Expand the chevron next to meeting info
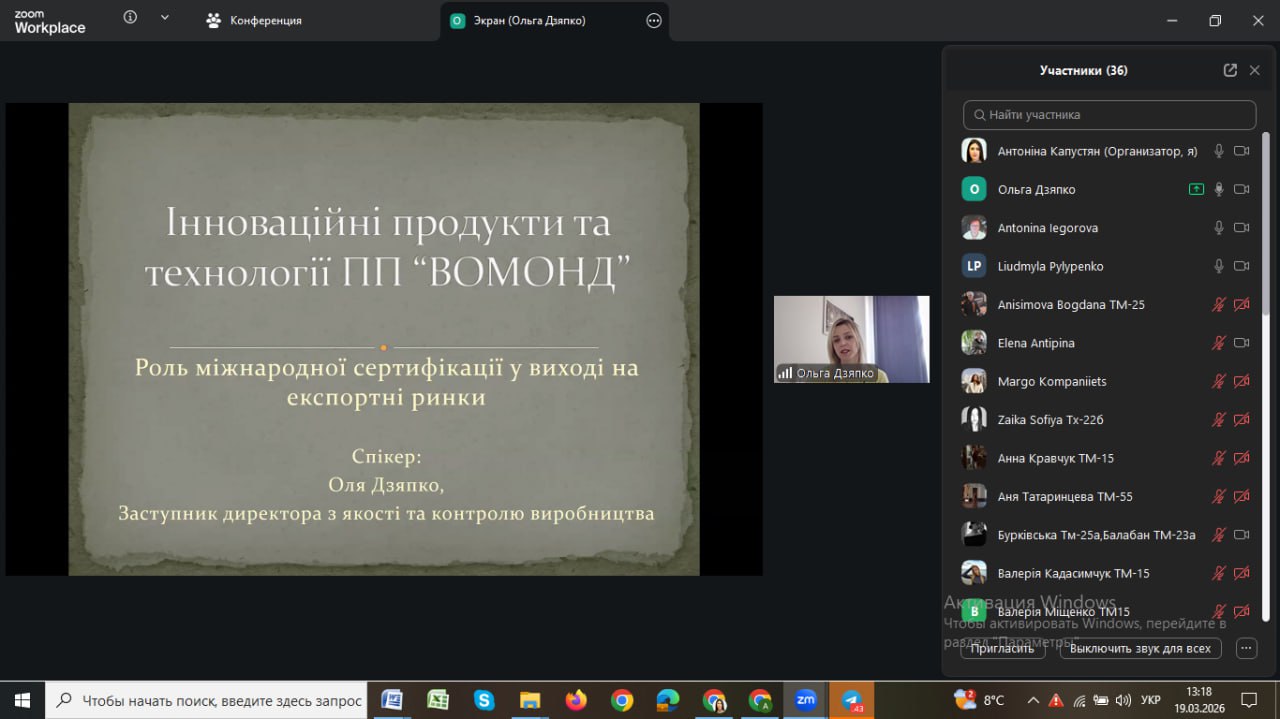The image size is (1280, 719). (165, 18)
